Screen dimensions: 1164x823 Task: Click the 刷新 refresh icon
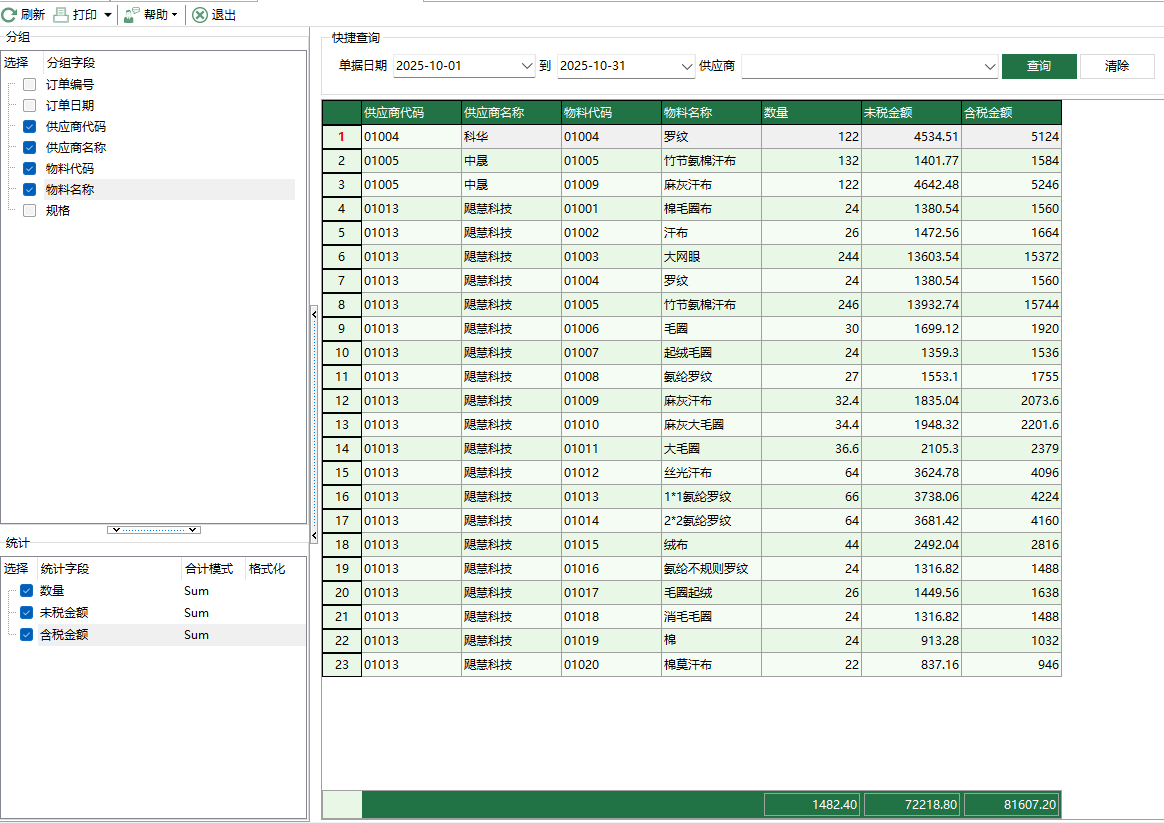pos(9,15)
